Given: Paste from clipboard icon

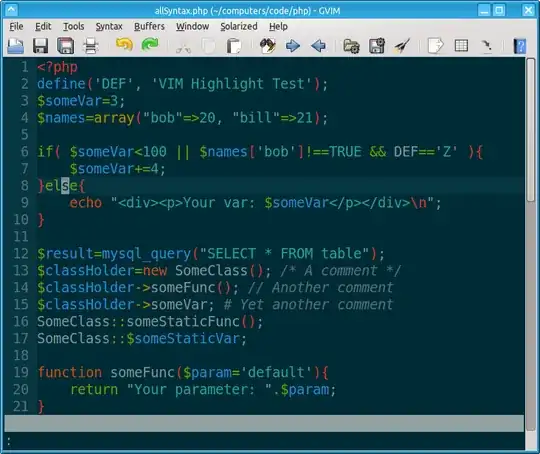Looking at the screenshot, I should click(234, 46).
